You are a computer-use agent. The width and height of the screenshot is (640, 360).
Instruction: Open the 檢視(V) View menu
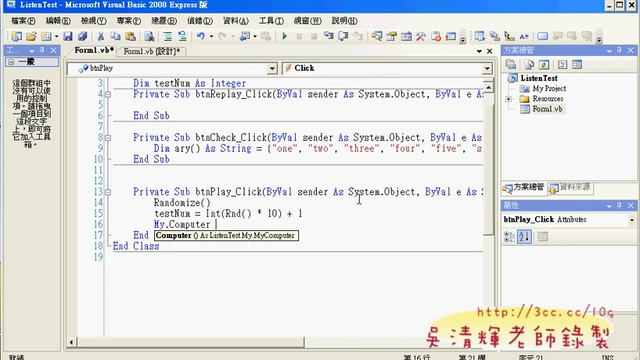click(x=93, y=21)
